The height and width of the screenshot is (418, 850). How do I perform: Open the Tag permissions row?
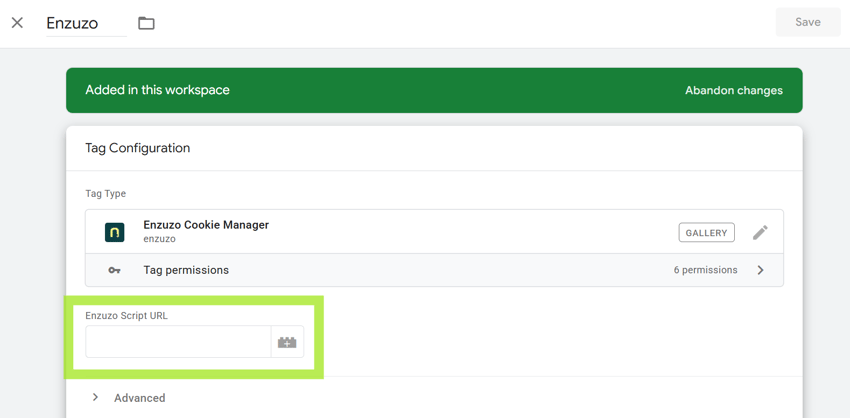(x=434, y=270)
